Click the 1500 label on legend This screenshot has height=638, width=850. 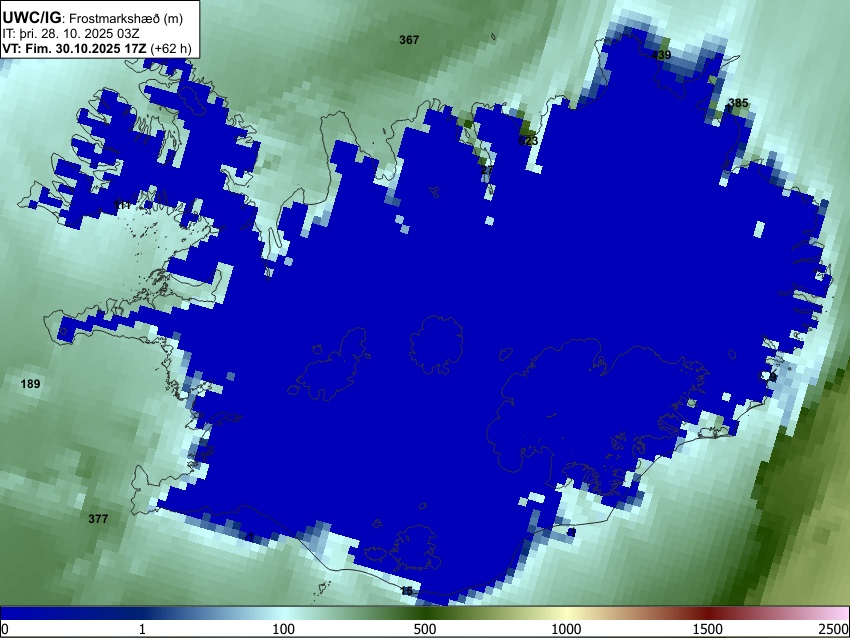(708, 629)
